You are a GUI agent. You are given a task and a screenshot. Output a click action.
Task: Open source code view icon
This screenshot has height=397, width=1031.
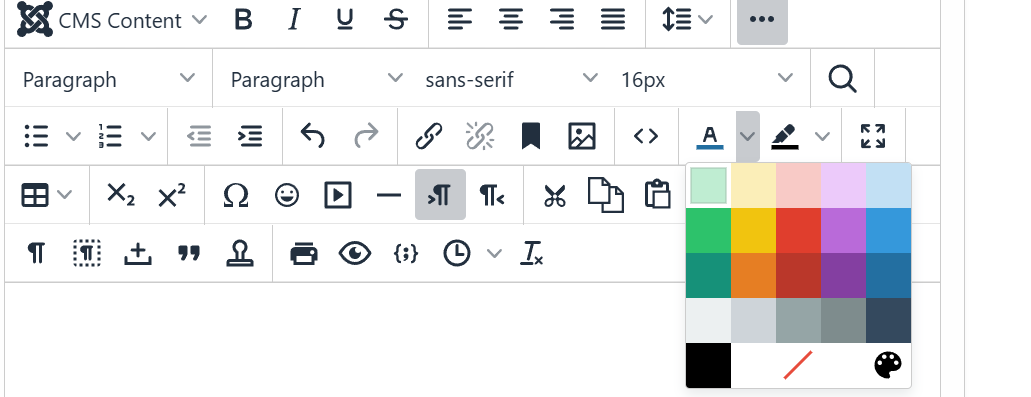pos(646,137)
